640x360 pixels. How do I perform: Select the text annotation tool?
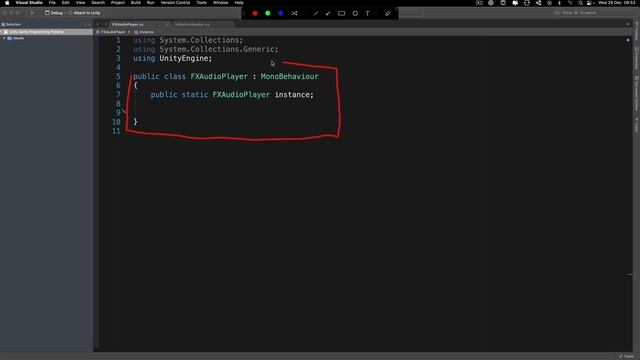367,13
